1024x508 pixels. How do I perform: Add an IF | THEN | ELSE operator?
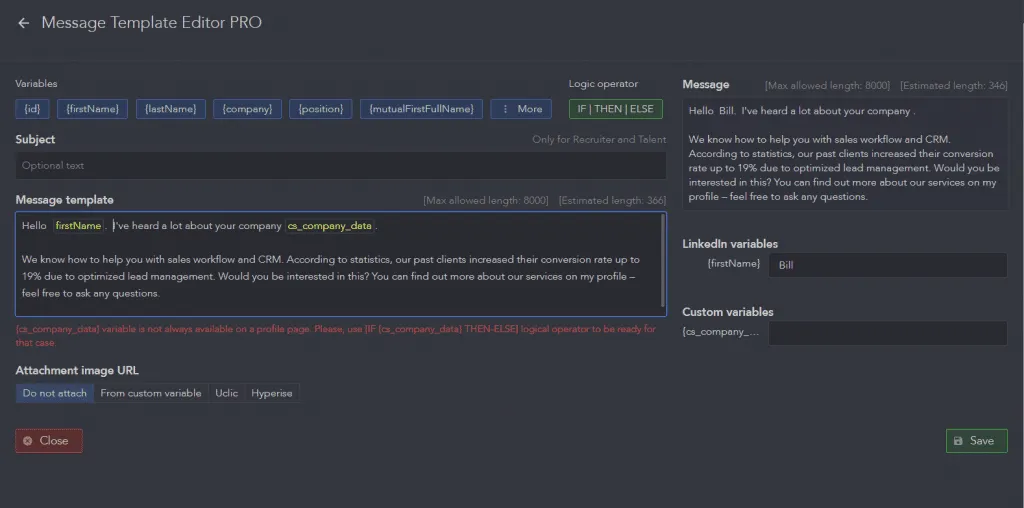(616, 109)
